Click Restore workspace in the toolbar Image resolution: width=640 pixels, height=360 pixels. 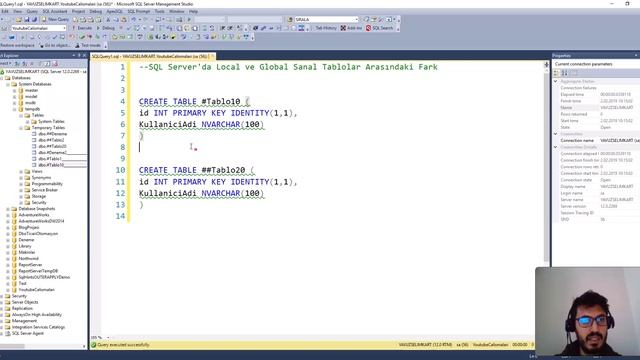(17, 45)
